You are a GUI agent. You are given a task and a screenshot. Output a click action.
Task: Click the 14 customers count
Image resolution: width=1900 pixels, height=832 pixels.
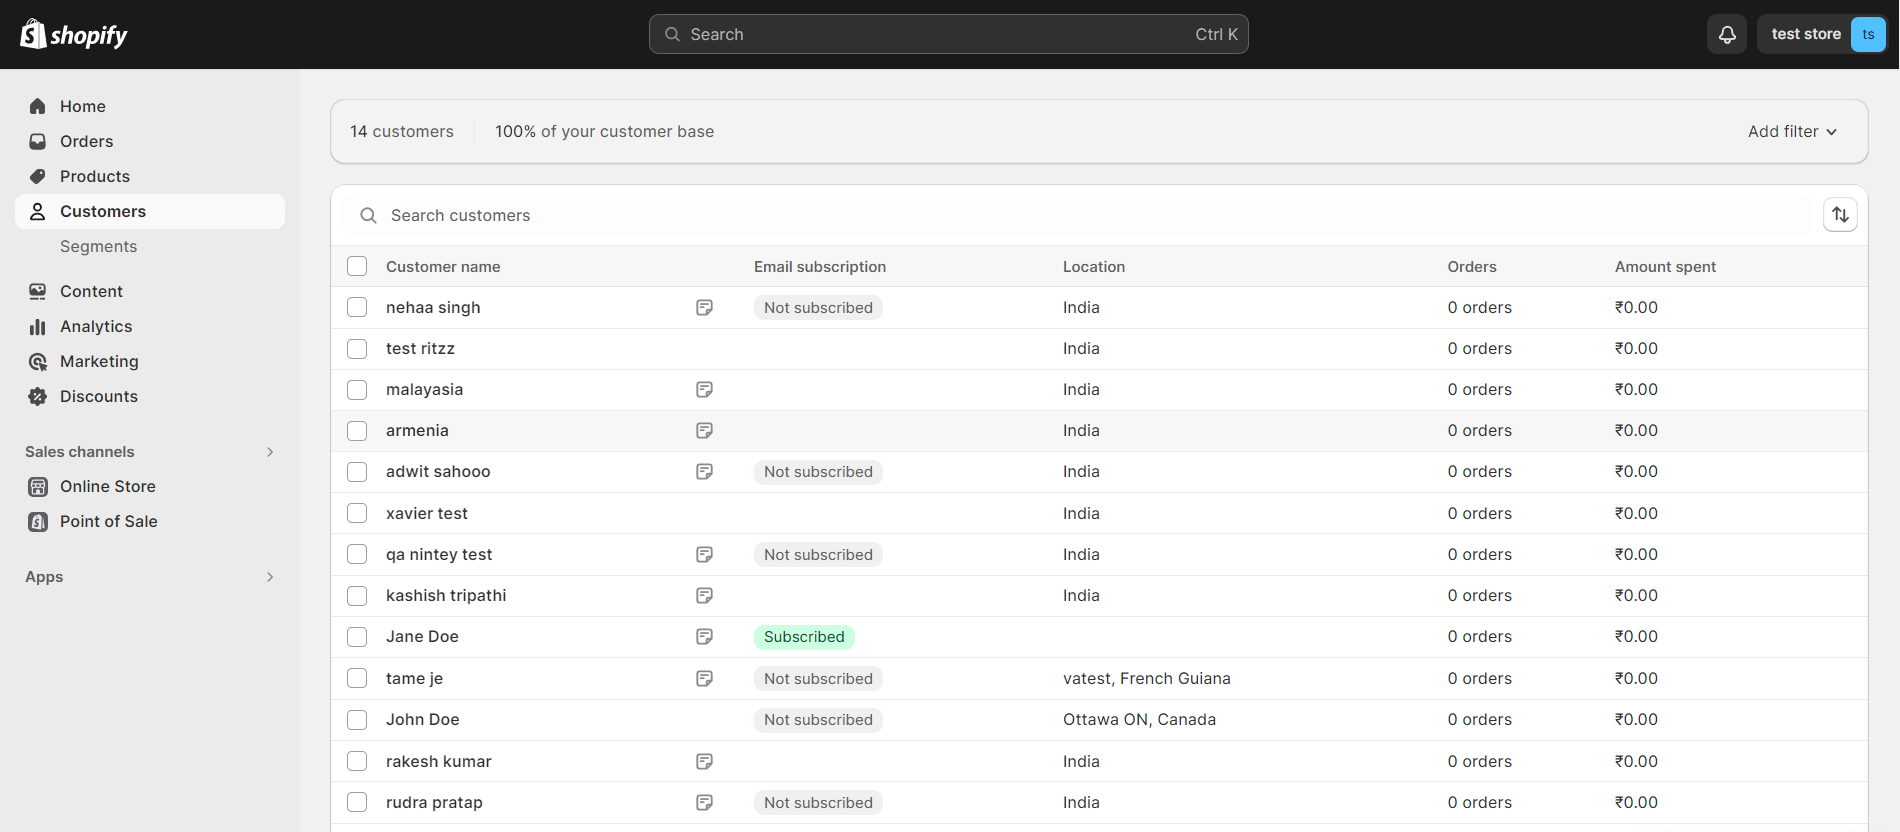point(402,131)
